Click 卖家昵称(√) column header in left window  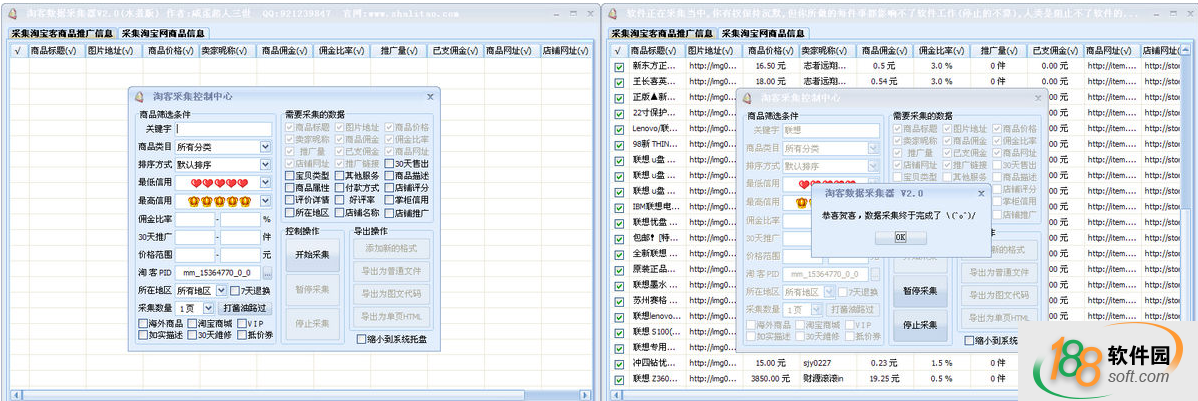(228, 50)
